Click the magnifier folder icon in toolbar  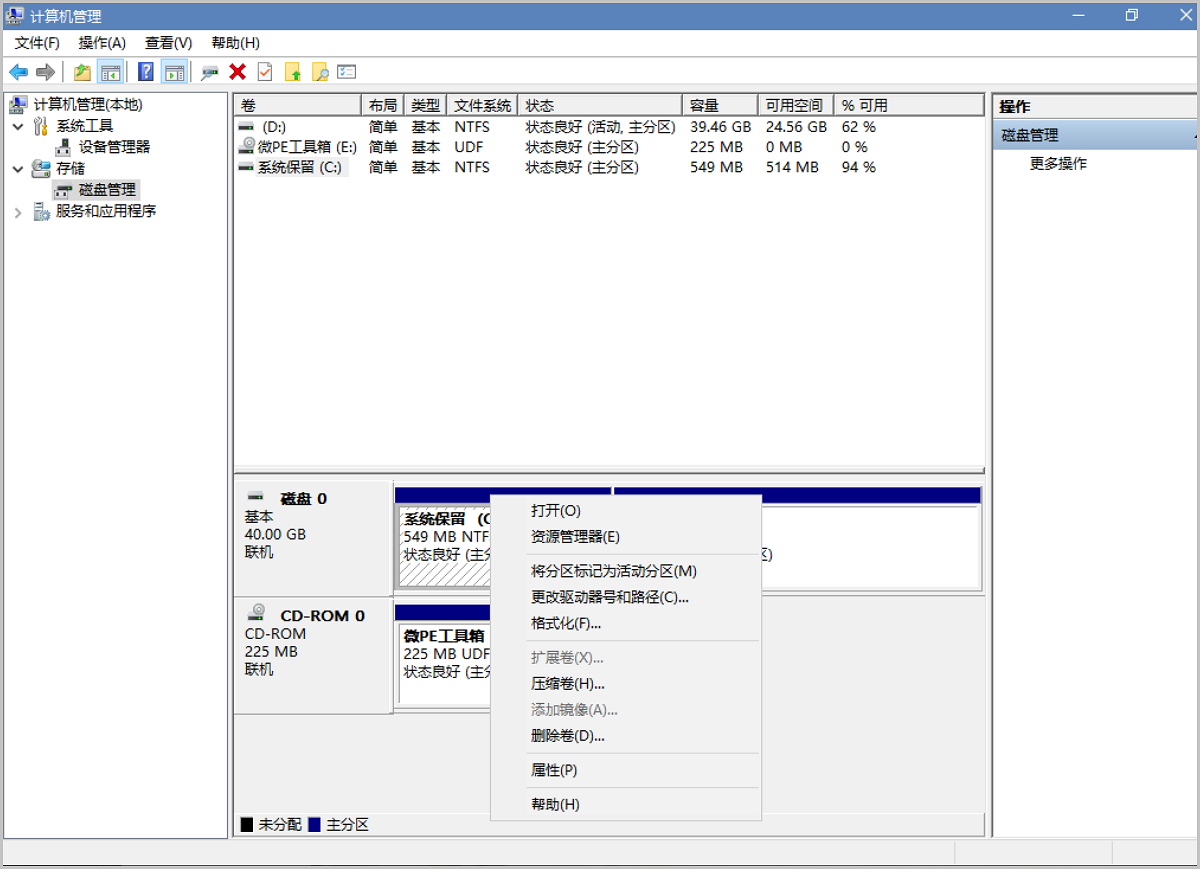(x=320, y=72)
